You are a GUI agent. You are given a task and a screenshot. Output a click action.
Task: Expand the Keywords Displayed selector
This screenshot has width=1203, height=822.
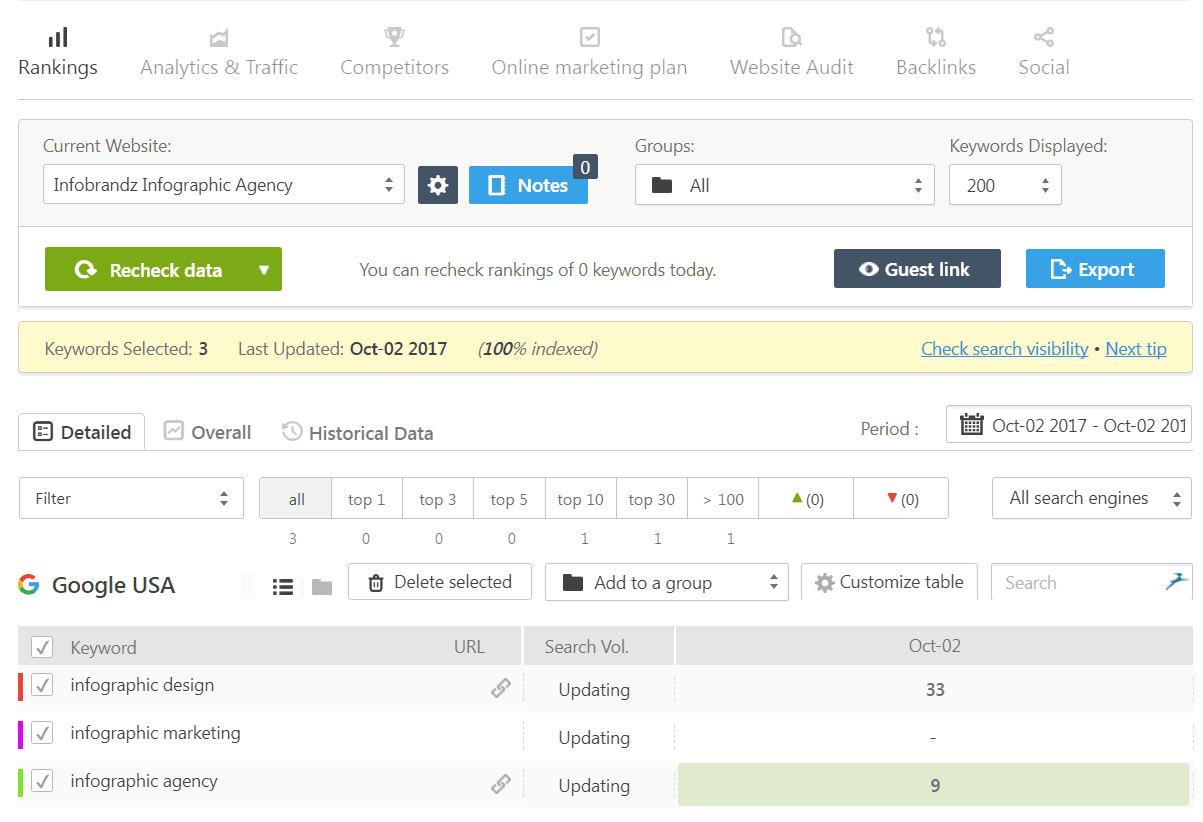coord(1005,184)
